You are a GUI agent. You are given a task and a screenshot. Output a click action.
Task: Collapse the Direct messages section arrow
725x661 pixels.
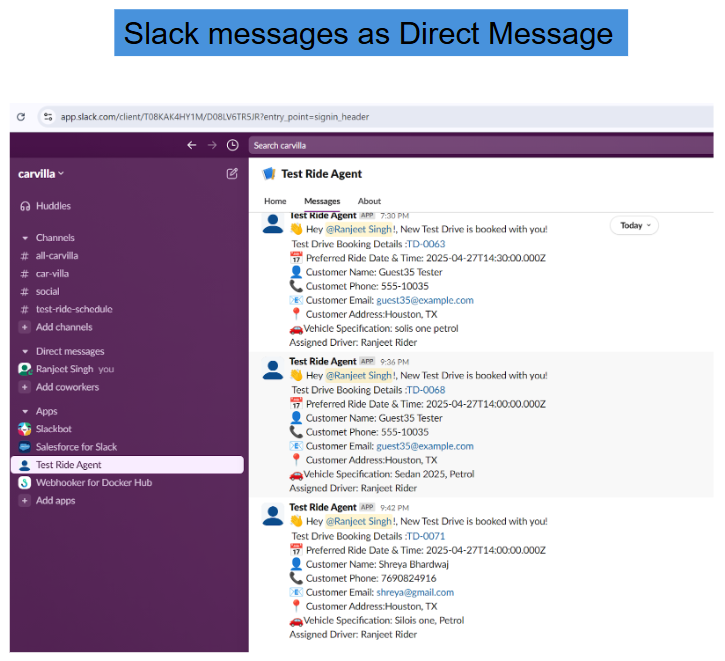[x=25, y=352]
